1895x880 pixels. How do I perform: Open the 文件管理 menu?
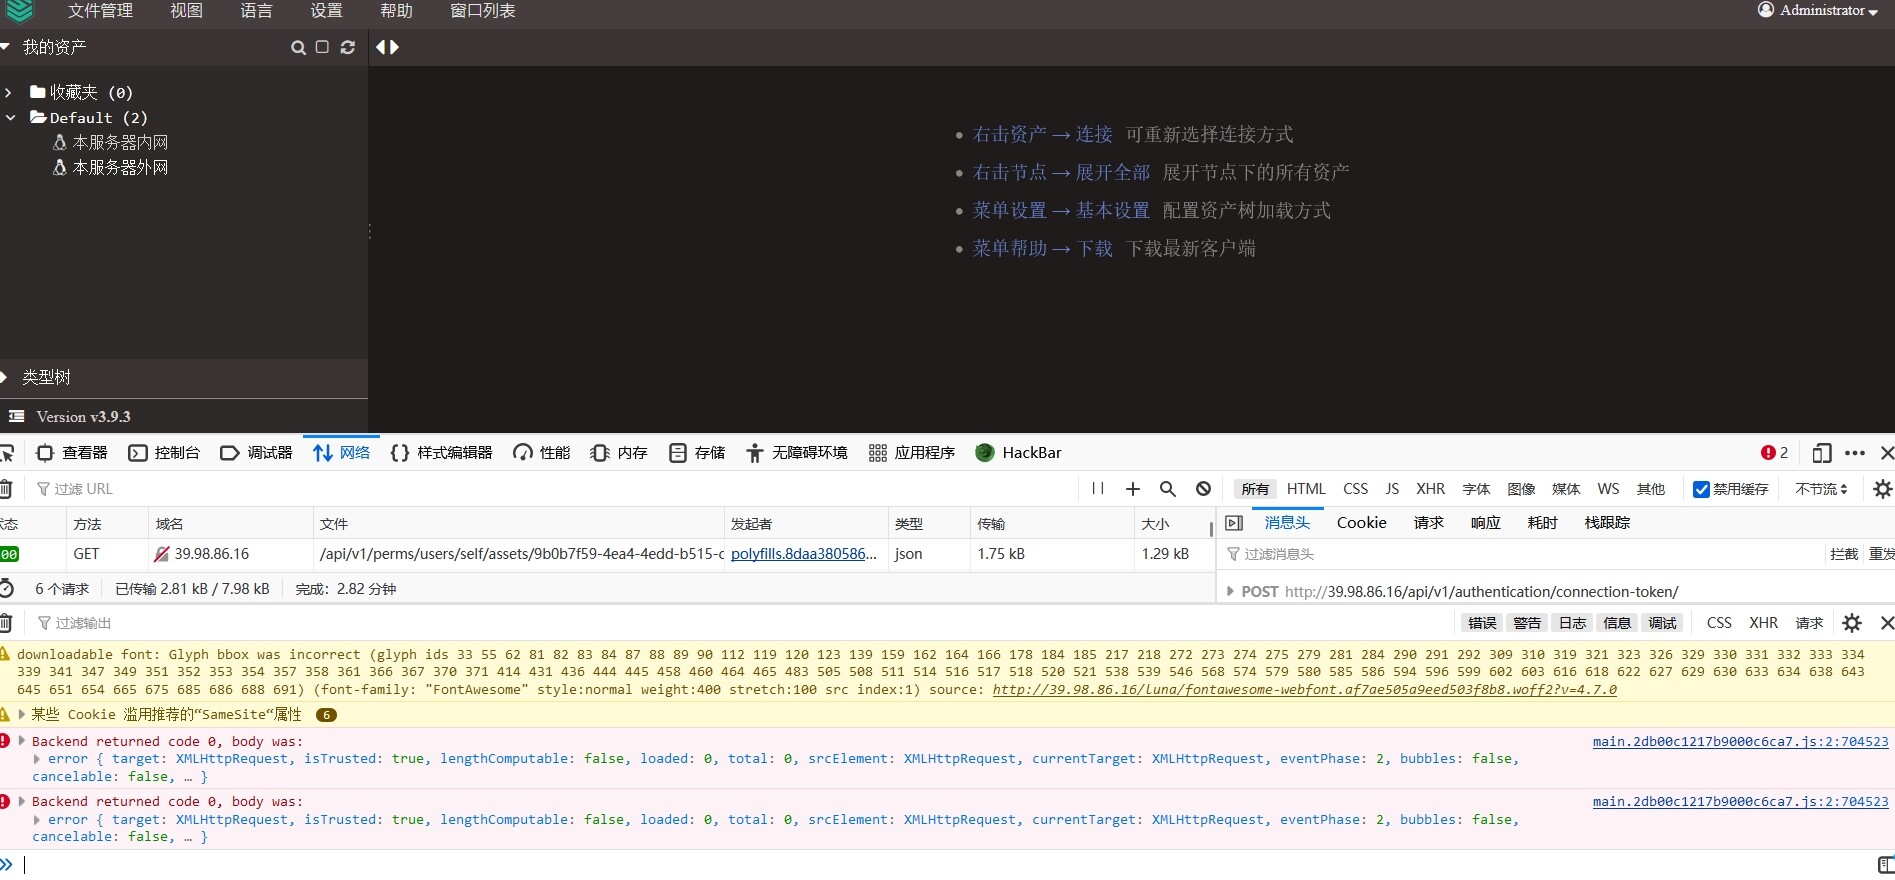click(x=100, y=11)
